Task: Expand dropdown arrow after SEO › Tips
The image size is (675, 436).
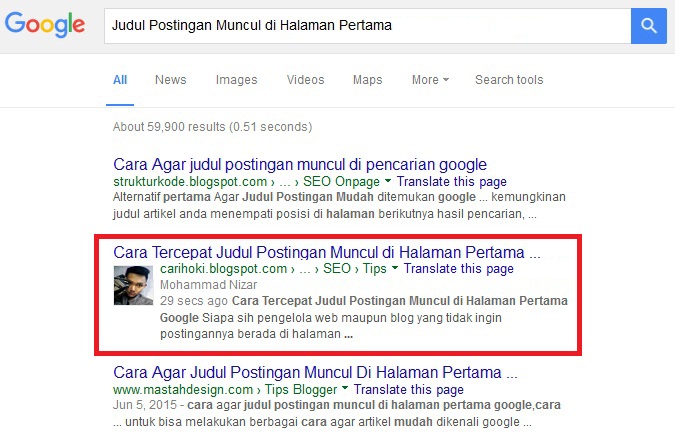Action: pos(395,268)
